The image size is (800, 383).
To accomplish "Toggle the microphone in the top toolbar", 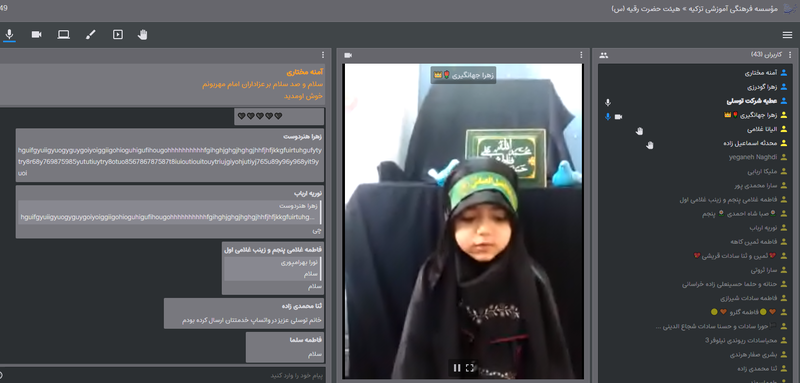I will (9, 35).
